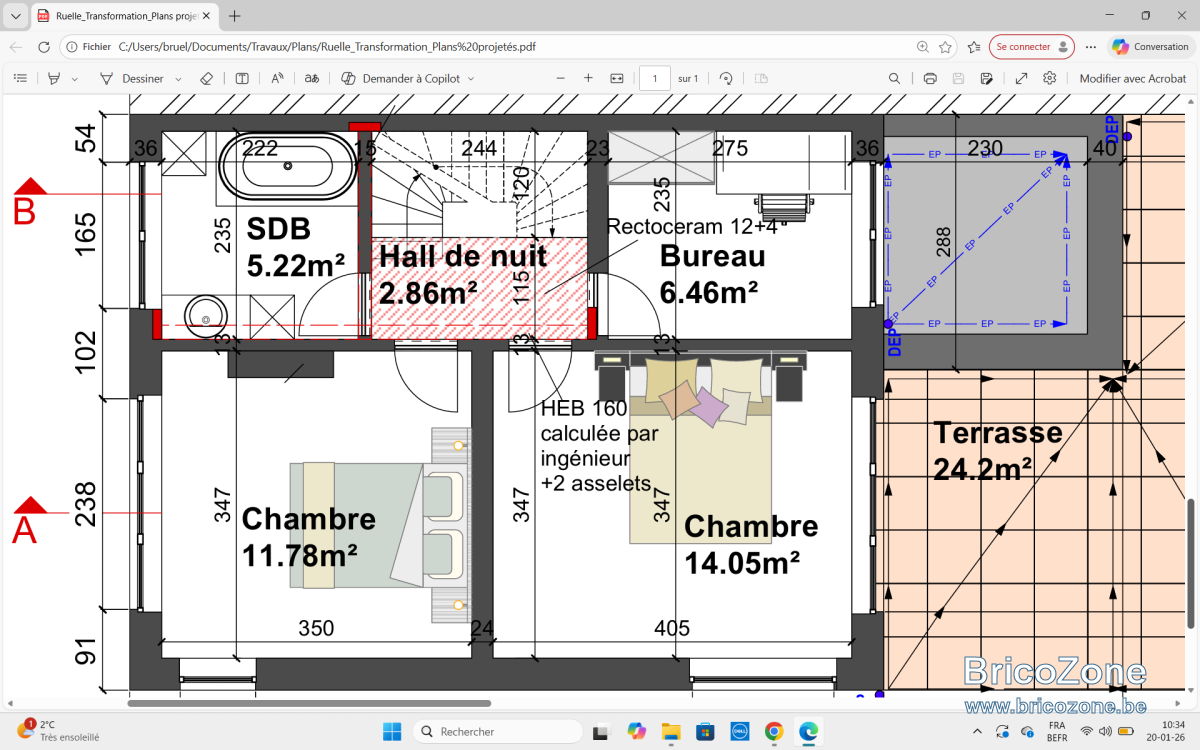Zoom out the PDF

(x=560, y=78)
